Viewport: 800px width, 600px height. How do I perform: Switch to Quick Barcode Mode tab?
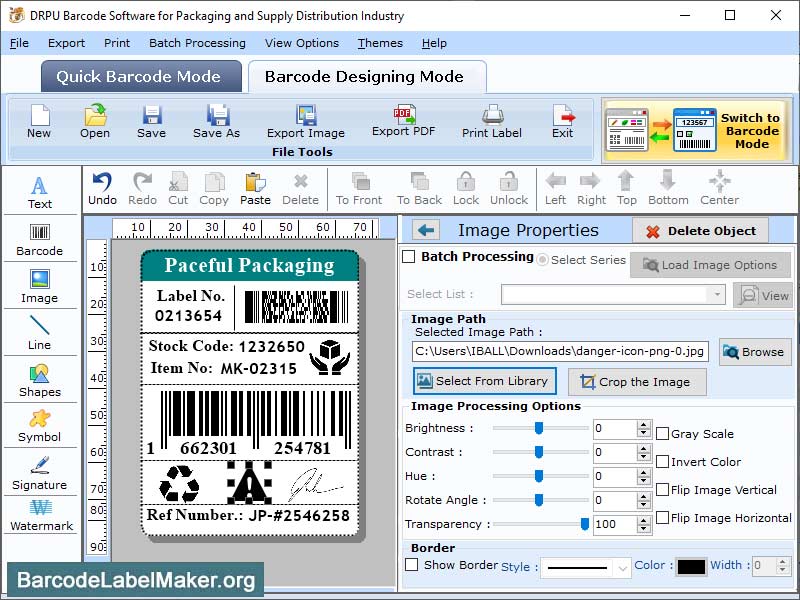tap(140, 77)
